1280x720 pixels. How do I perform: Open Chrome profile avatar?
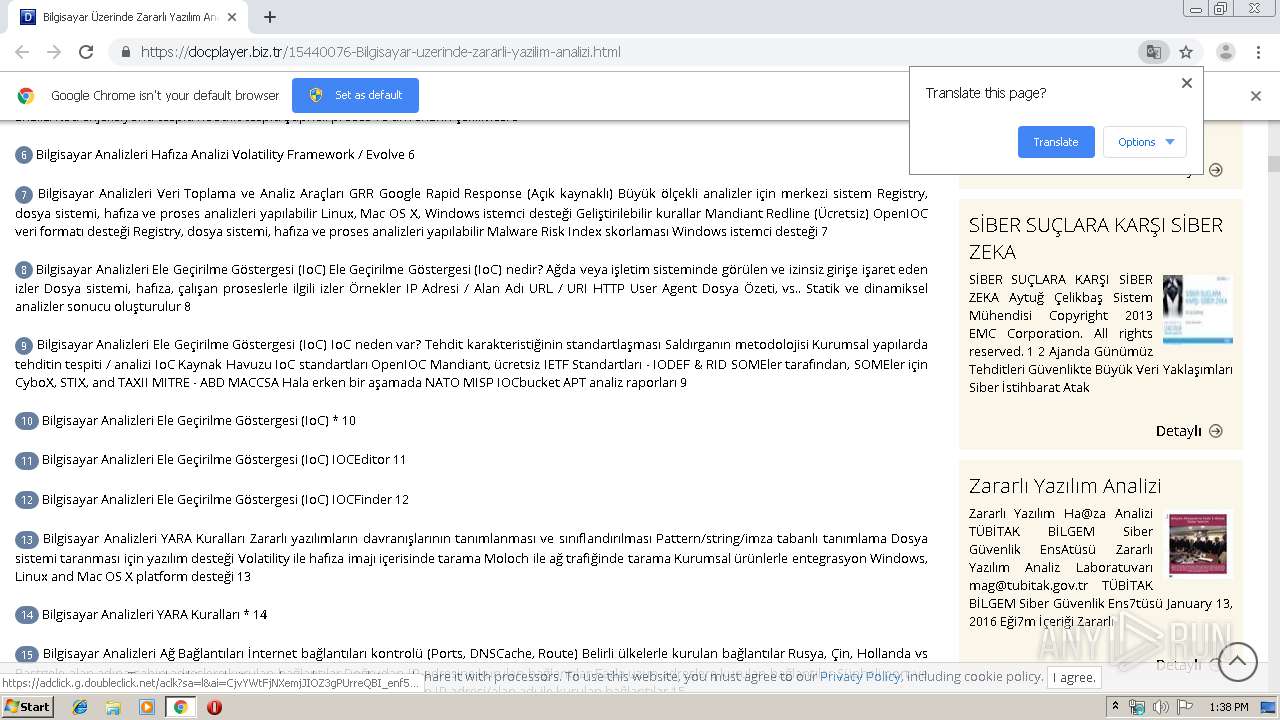tap(1225, 52)
